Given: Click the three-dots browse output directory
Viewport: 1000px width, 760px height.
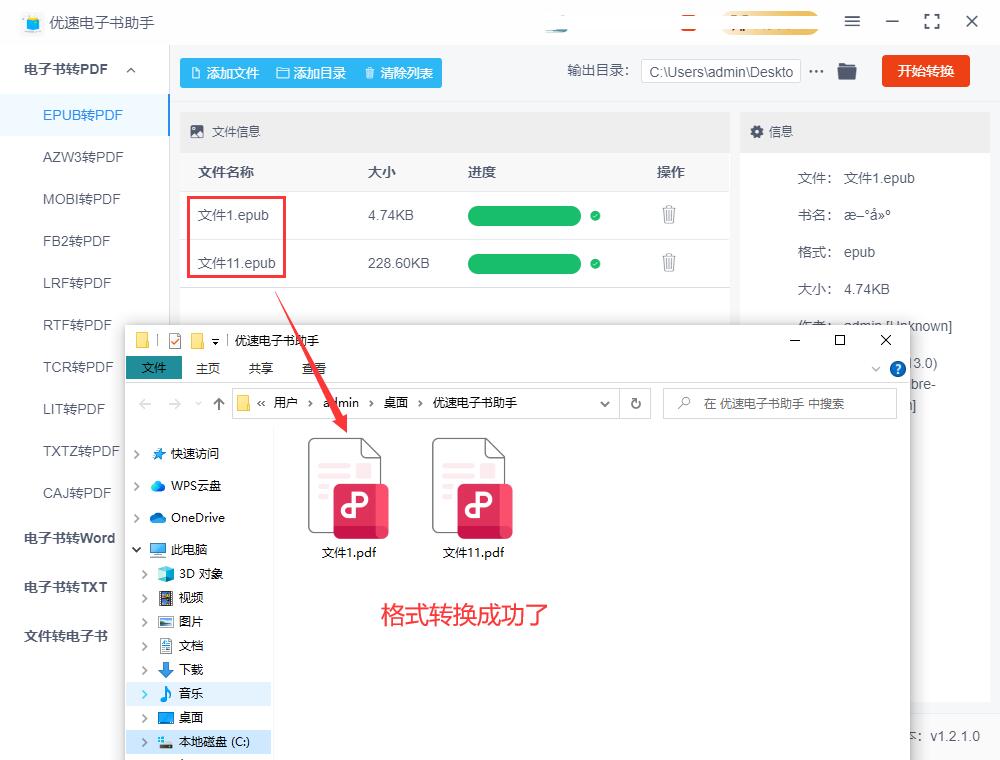Looking at the screenshot, I should click(x=816, y=71).
